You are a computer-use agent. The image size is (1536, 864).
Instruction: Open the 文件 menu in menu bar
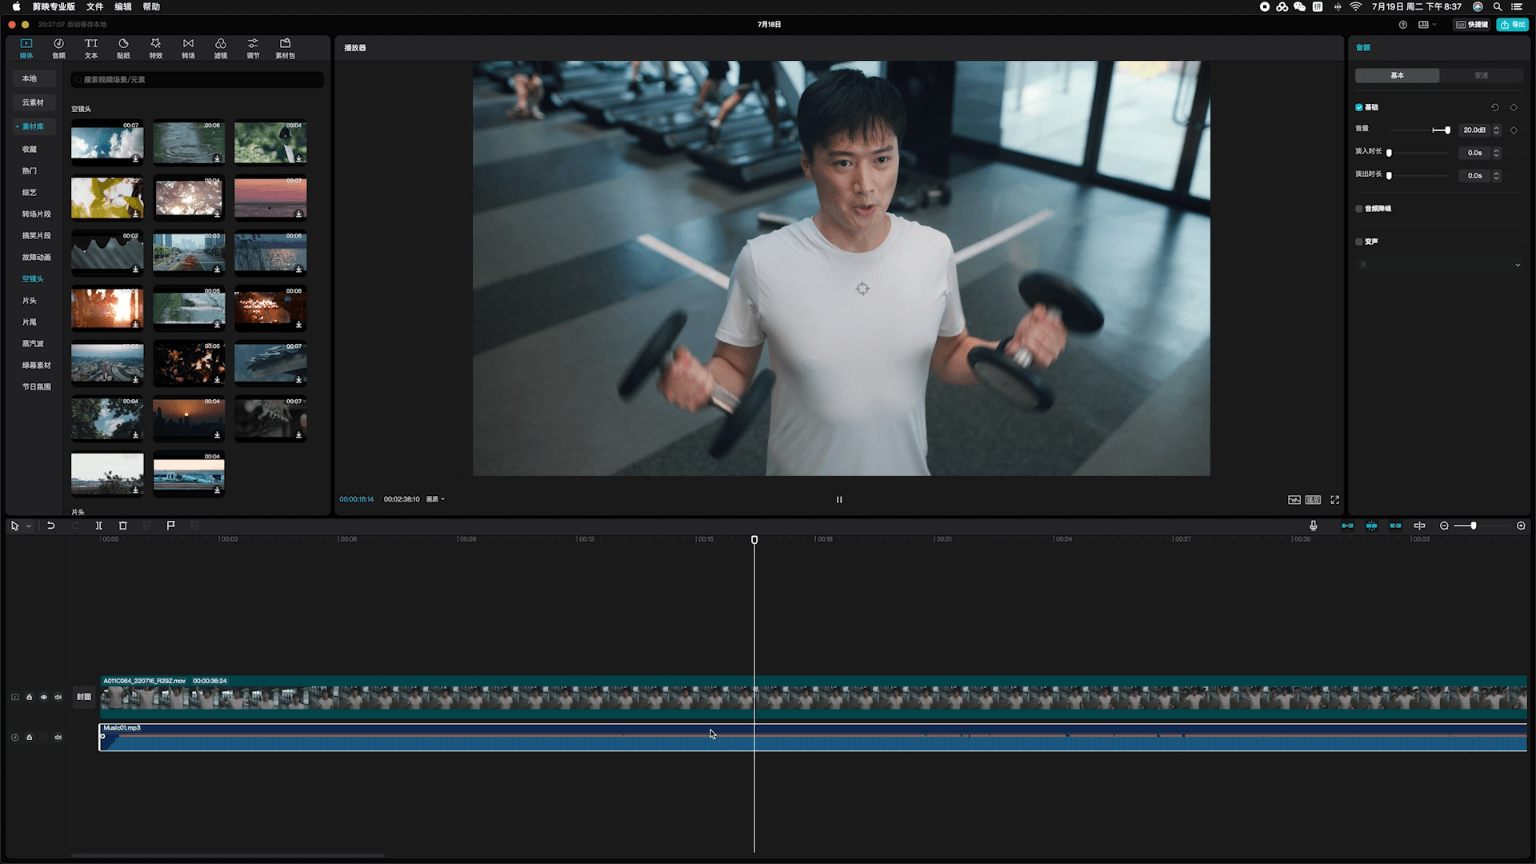coord(95,7)
